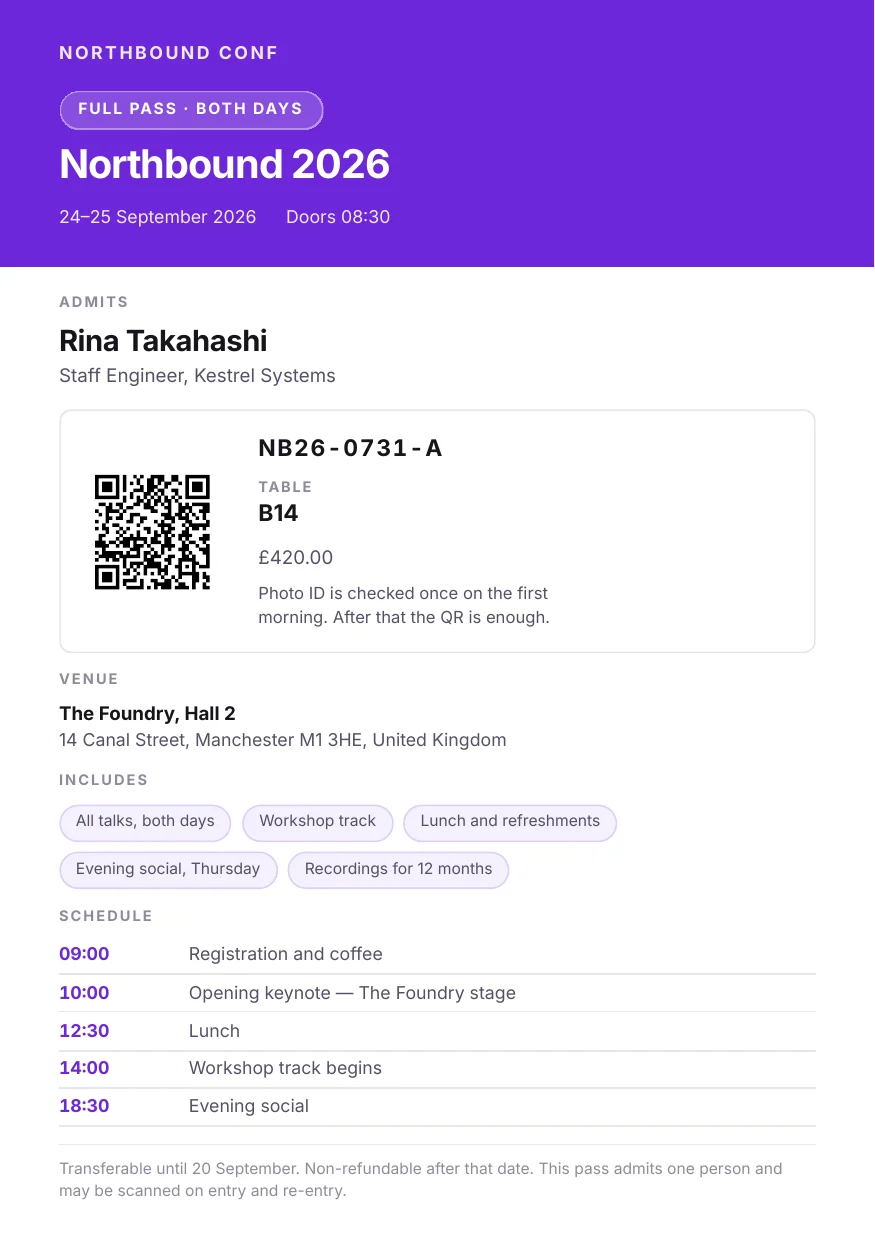Click attendee name 'Rina Takahashi'
Screen dimensions: 875x1242
click(163, 341)
